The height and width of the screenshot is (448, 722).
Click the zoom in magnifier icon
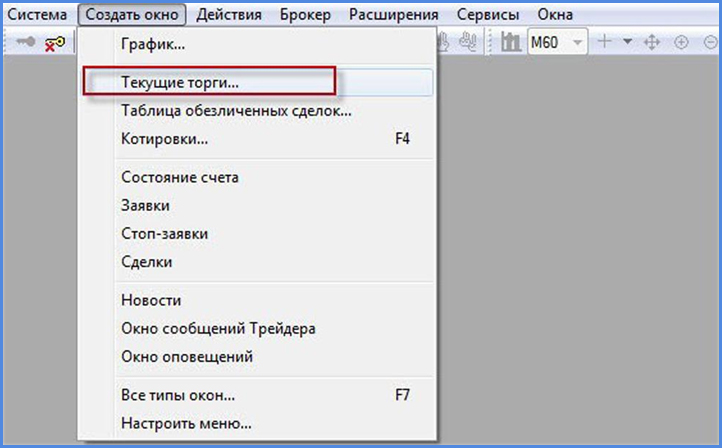[x=682, y=43]
